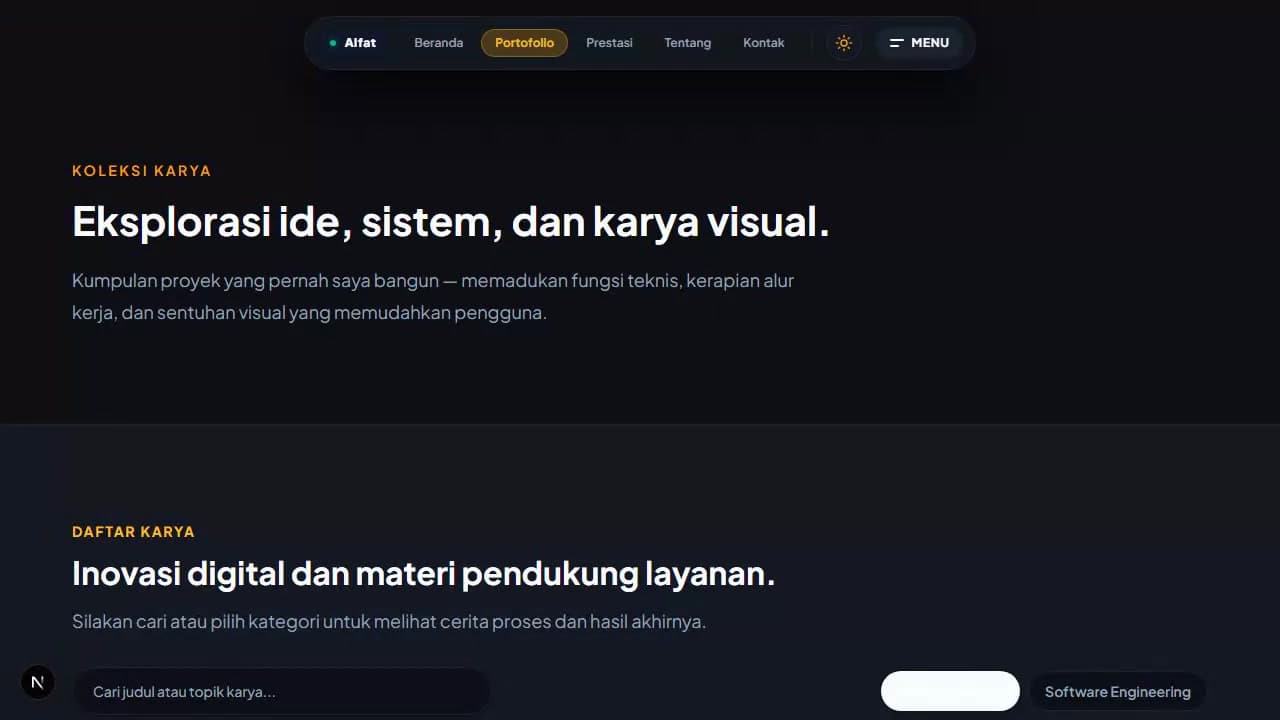Click the 'DAFTAR KARYA' label
Image resolution: width=1280 pixels, height=720 pixels.
(x=133, y=532)
